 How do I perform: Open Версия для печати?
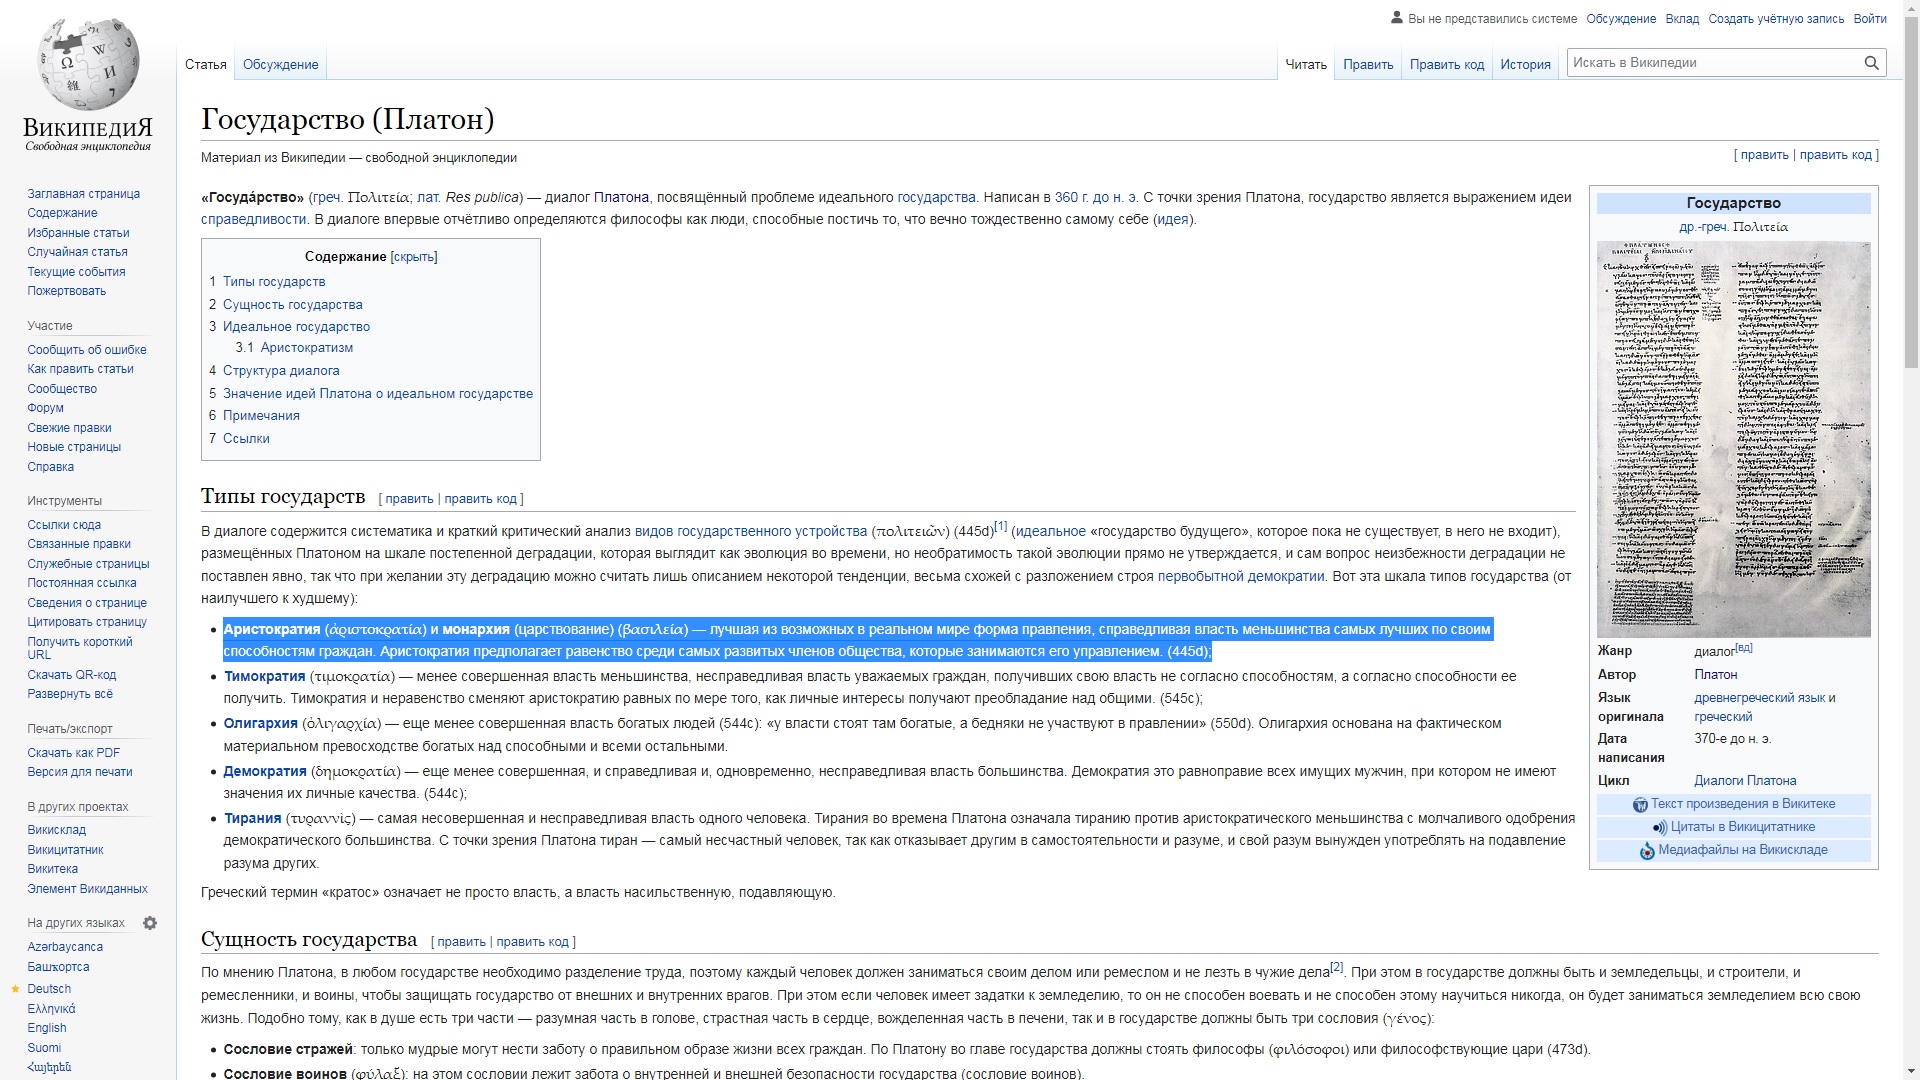[x=79, y=772]
